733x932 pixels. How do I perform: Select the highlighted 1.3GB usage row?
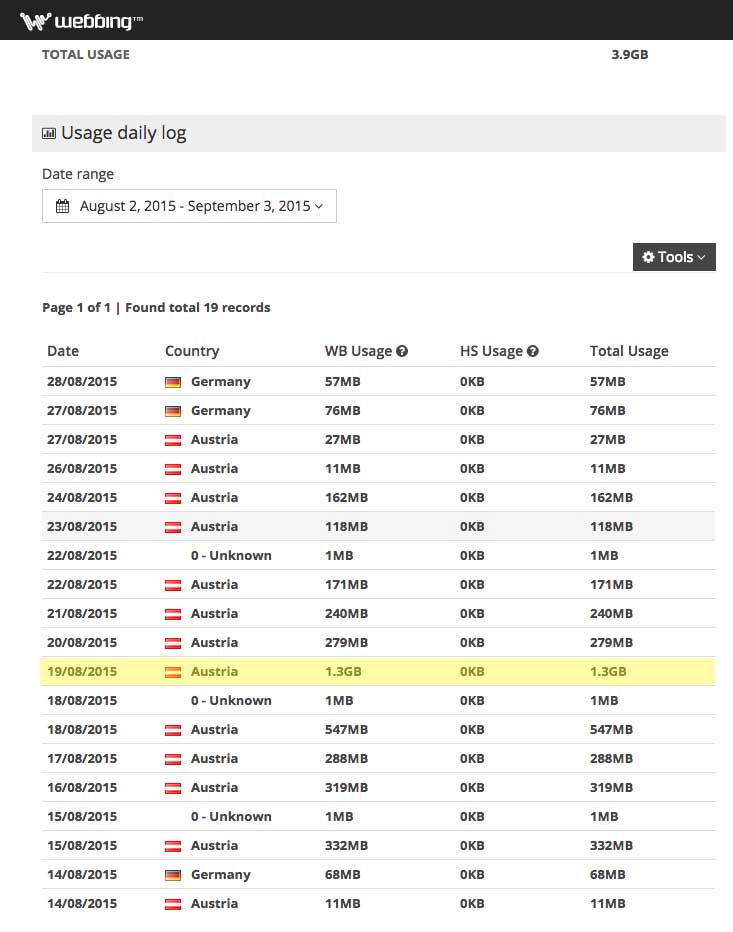378,672
